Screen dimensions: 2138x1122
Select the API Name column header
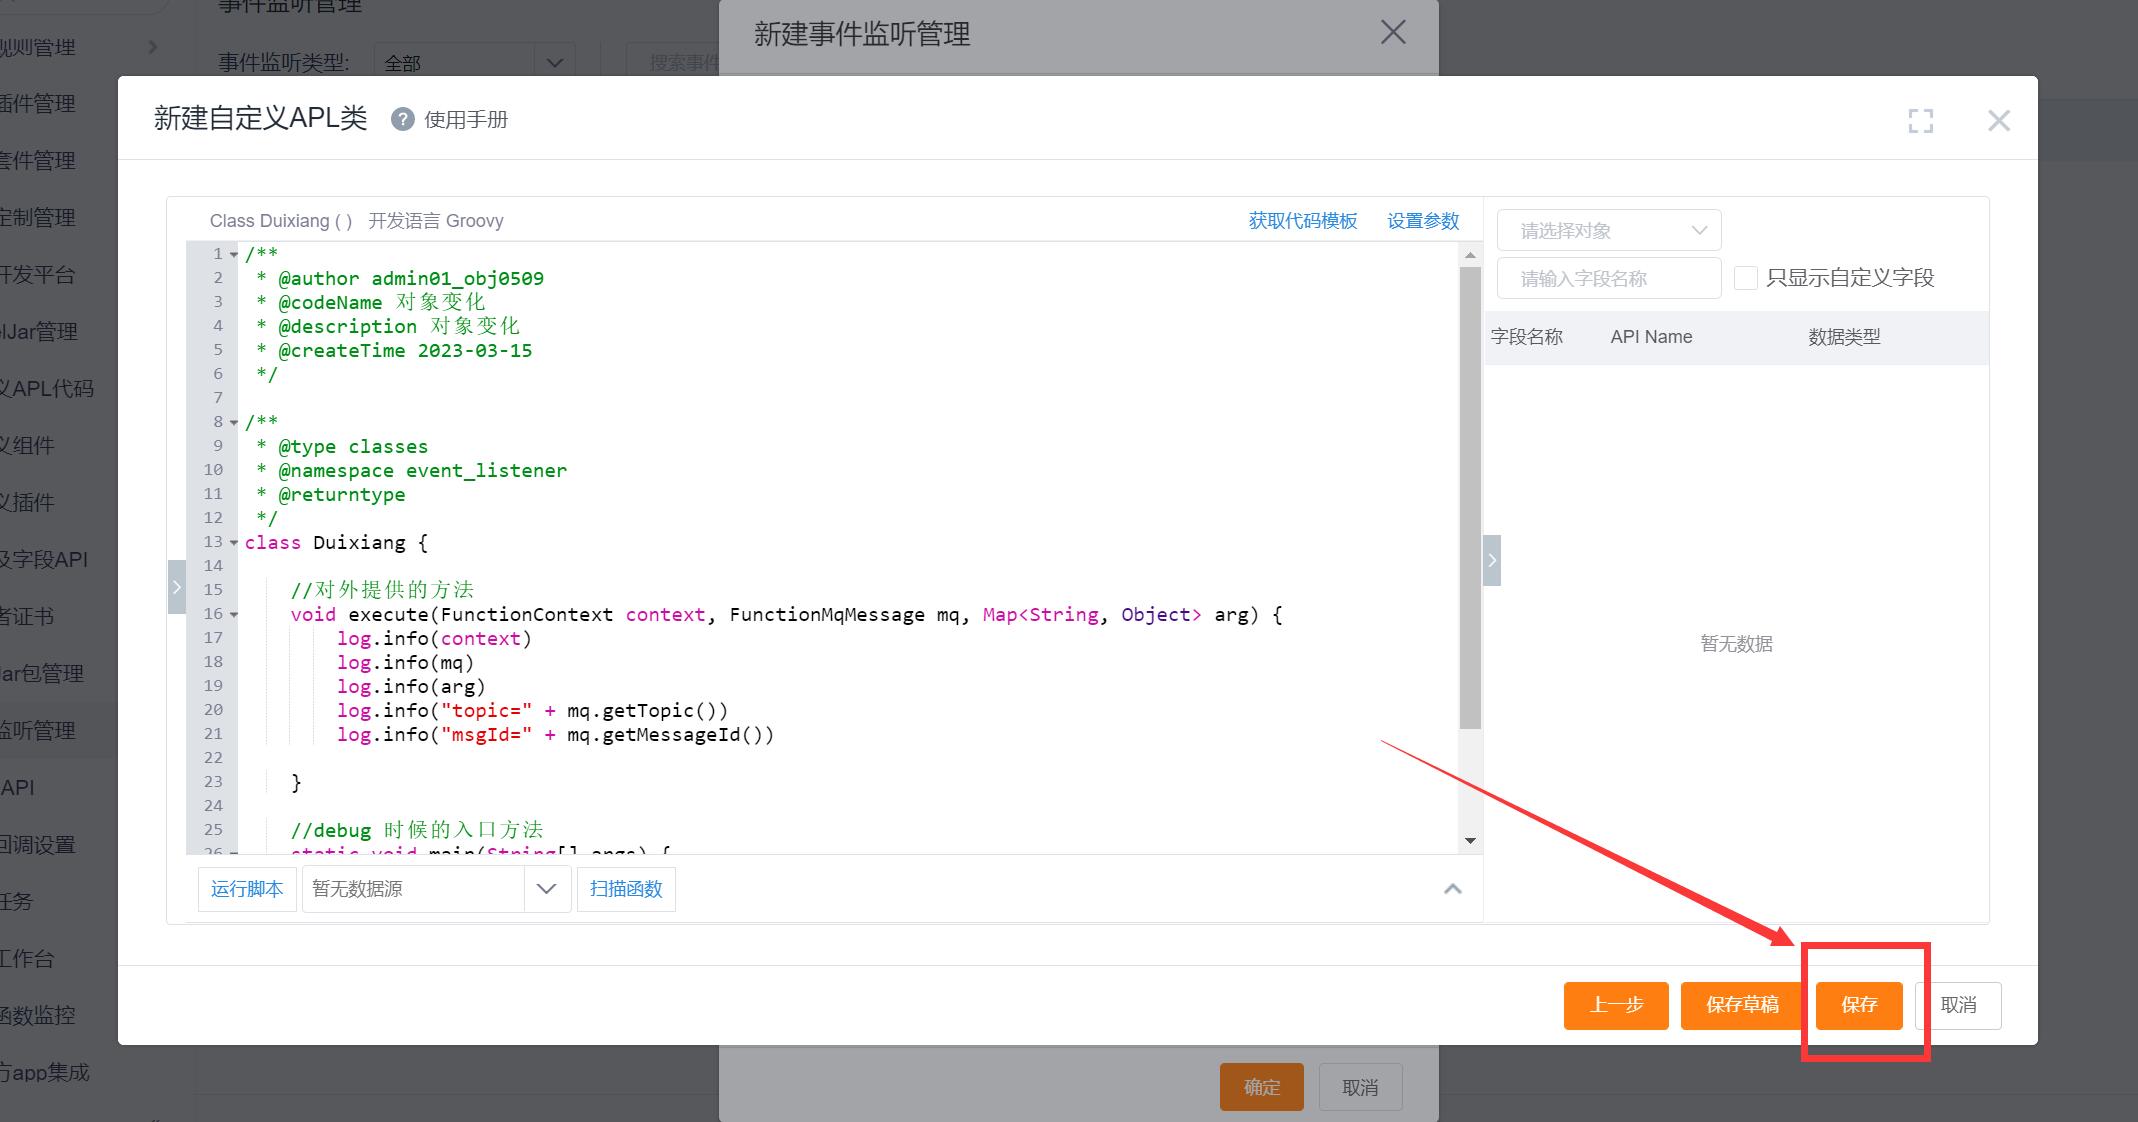tap(1651, 337)
